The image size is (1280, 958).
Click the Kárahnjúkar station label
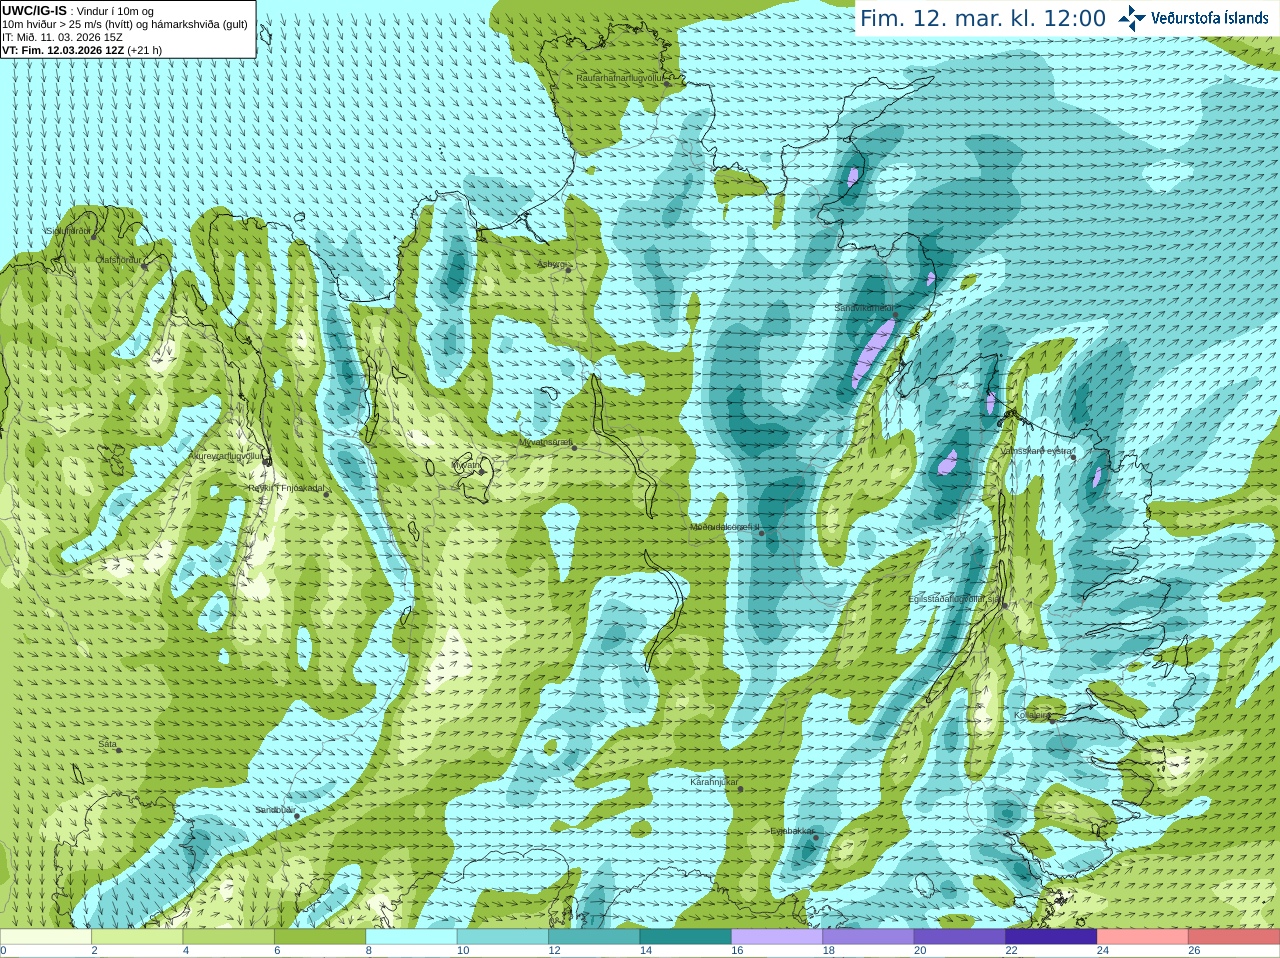coord(714,782)
